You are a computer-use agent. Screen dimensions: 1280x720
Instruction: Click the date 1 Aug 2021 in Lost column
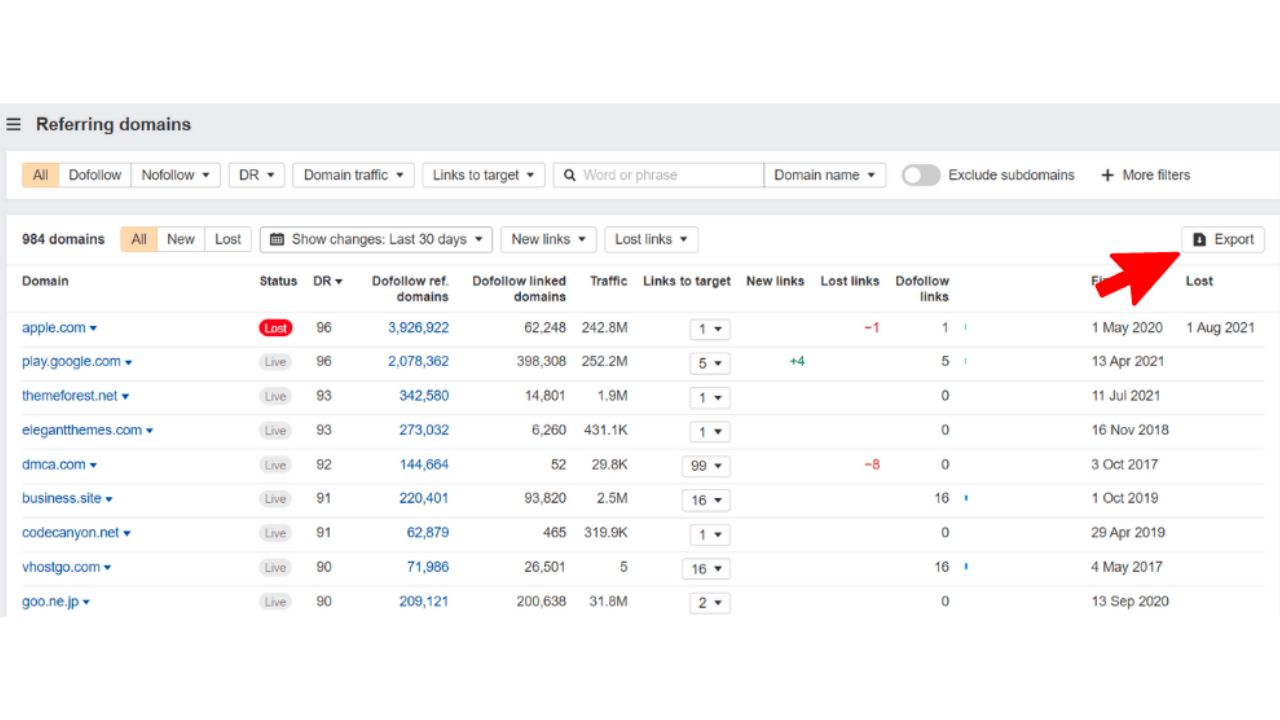click(x=1220, y=328)
